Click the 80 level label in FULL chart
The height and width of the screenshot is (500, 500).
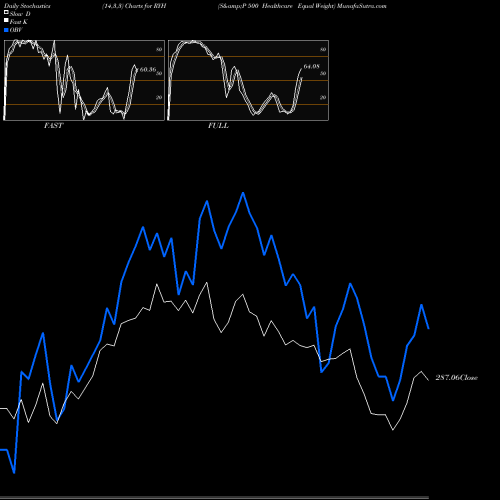(323, 49)
